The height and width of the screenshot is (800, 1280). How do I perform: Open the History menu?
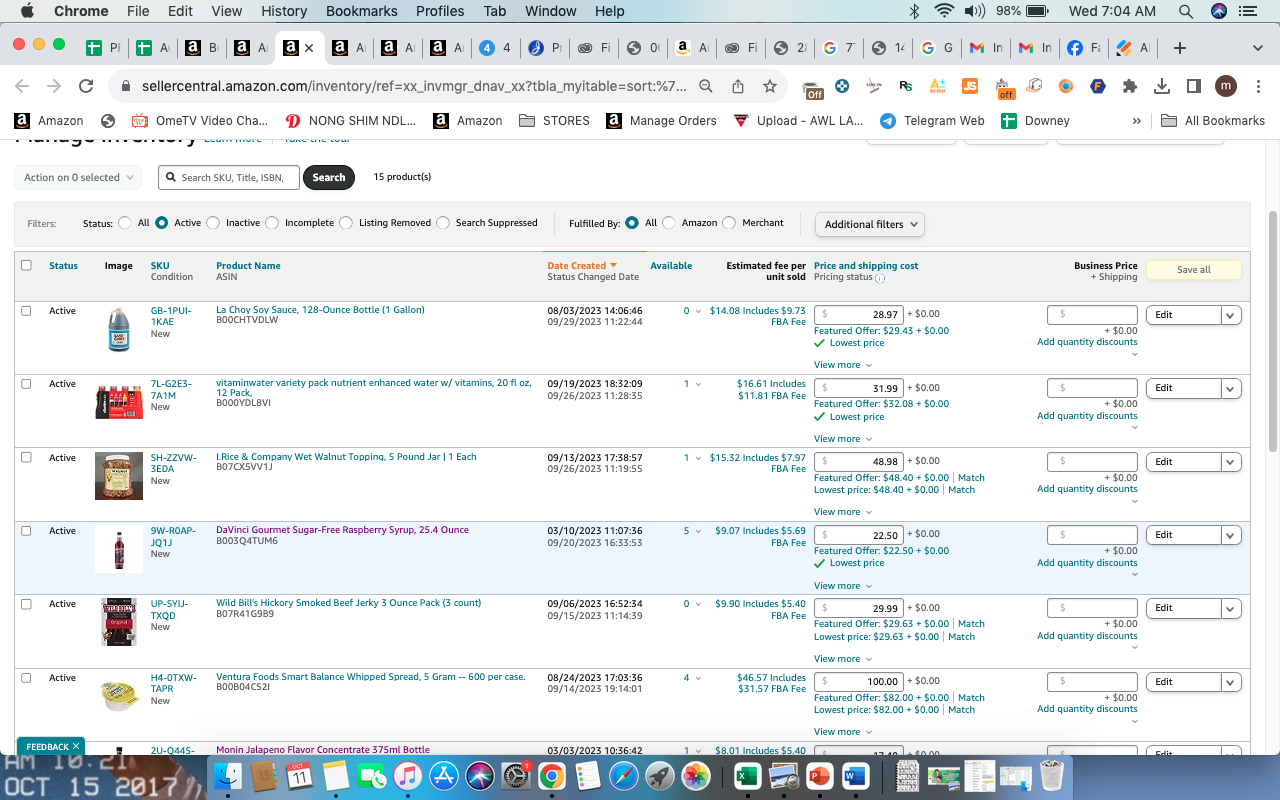point(284,11)
